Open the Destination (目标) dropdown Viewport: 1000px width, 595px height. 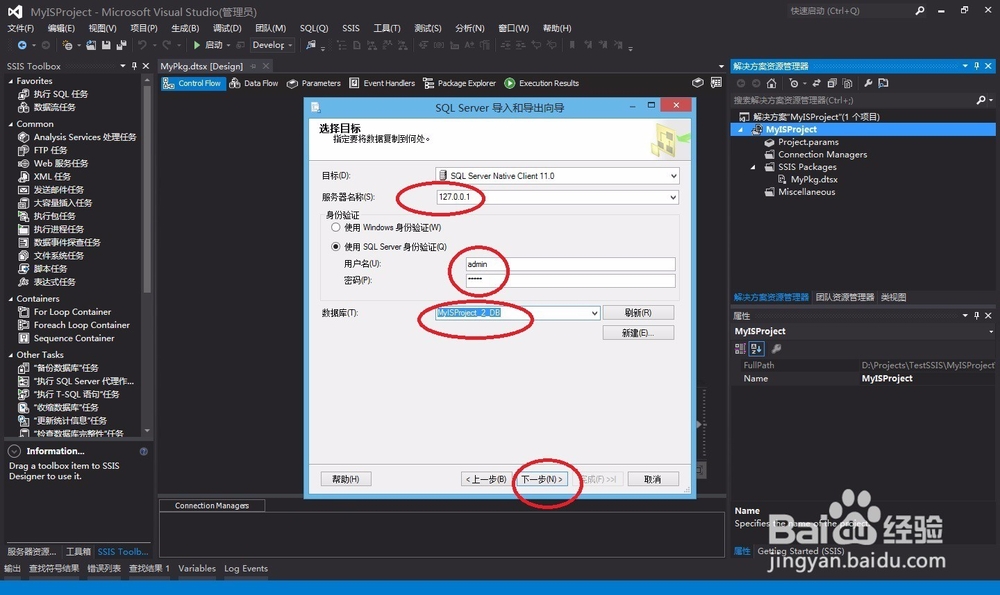[x=673, y=176]
